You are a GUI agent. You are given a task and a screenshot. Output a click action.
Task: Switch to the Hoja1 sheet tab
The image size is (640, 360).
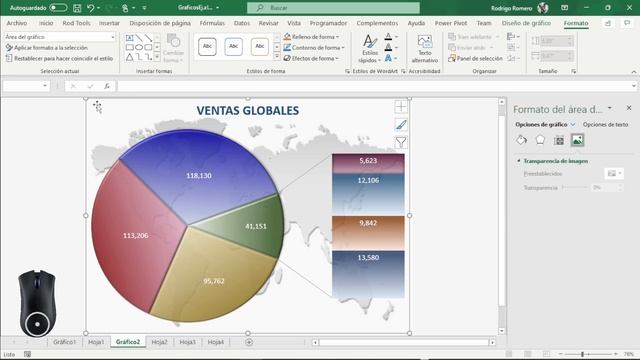click(96, 342)
